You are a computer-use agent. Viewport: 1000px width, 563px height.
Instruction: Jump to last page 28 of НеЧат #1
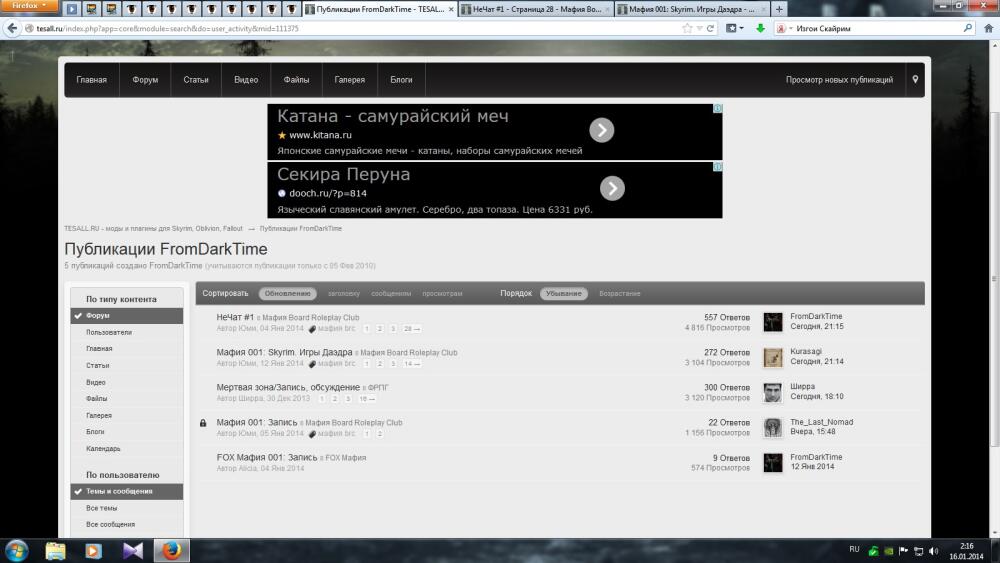pos(411,328)
